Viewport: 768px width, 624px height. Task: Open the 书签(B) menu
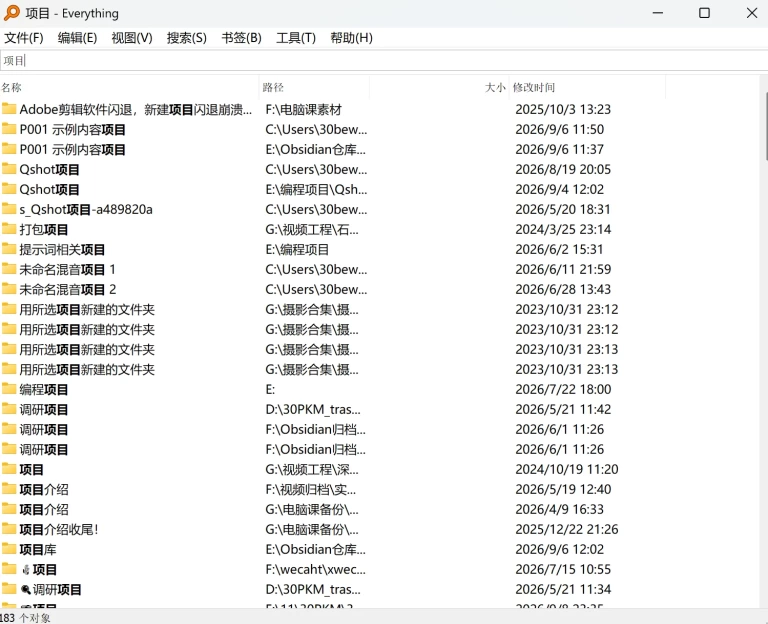241,38
